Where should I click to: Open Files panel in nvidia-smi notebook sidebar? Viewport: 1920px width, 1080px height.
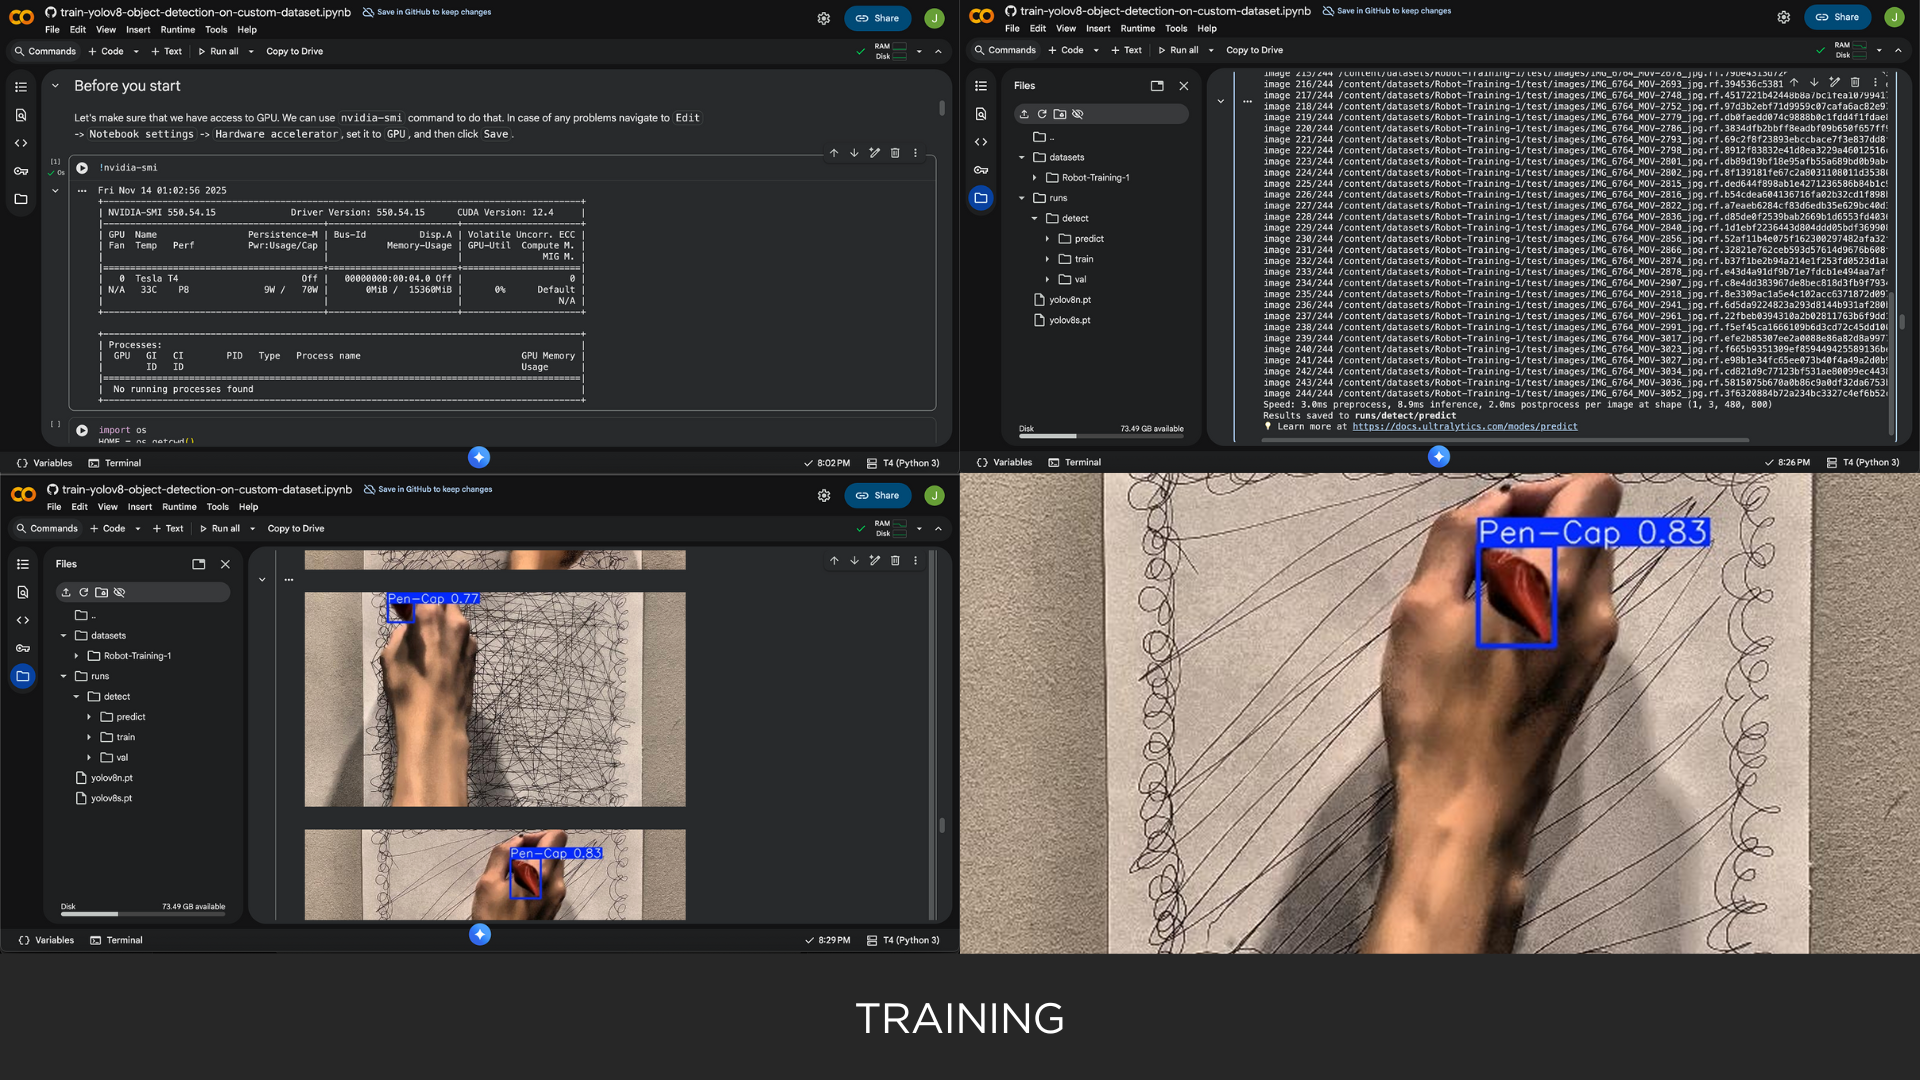21,199
